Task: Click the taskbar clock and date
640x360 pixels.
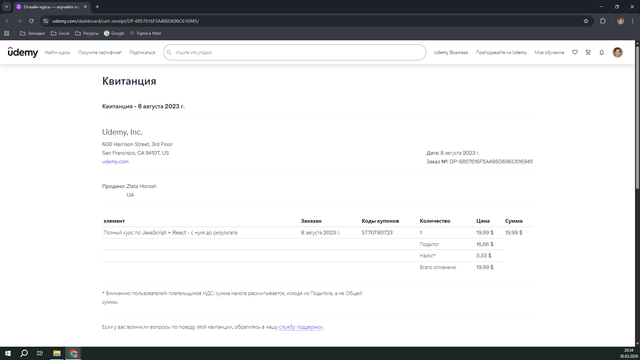Action: click(x=629, y=353)
